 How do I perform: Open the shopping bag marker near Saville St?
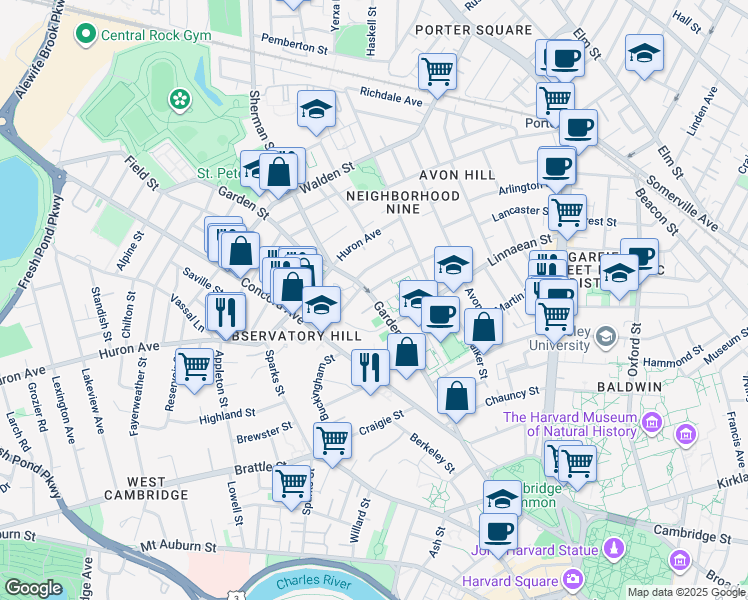[241, 251]
